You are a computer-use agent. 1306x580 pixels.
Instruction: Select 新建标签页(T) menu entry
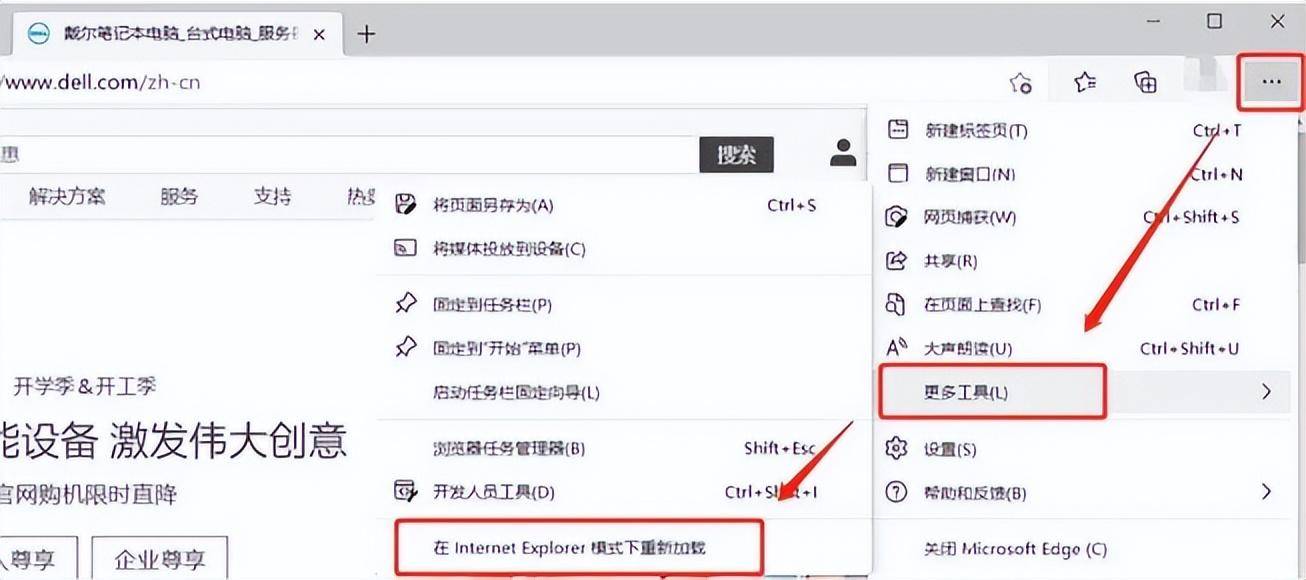1082,130
